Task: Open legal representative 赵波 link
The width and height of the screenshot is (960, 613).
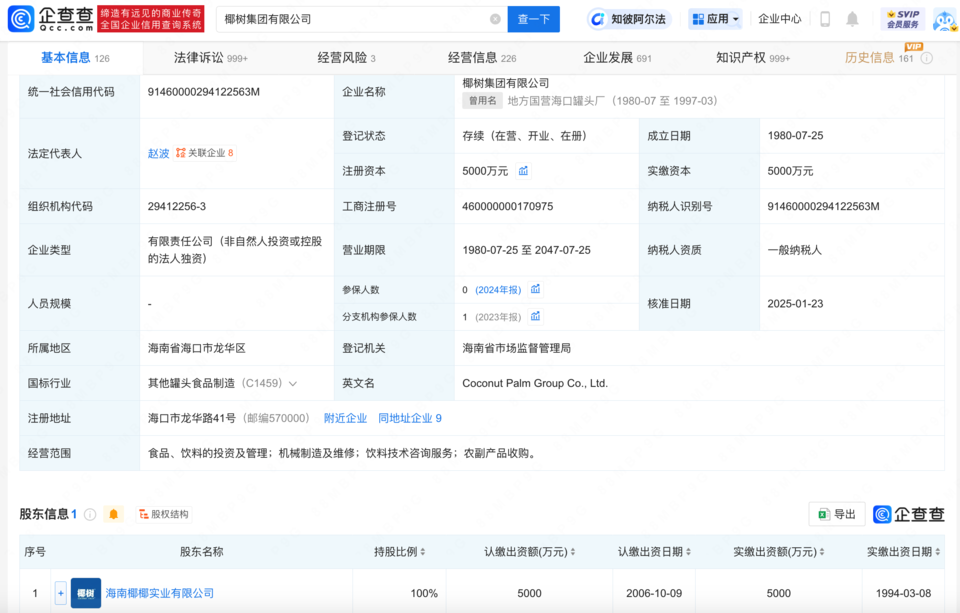Action: (x=158, y=153)
